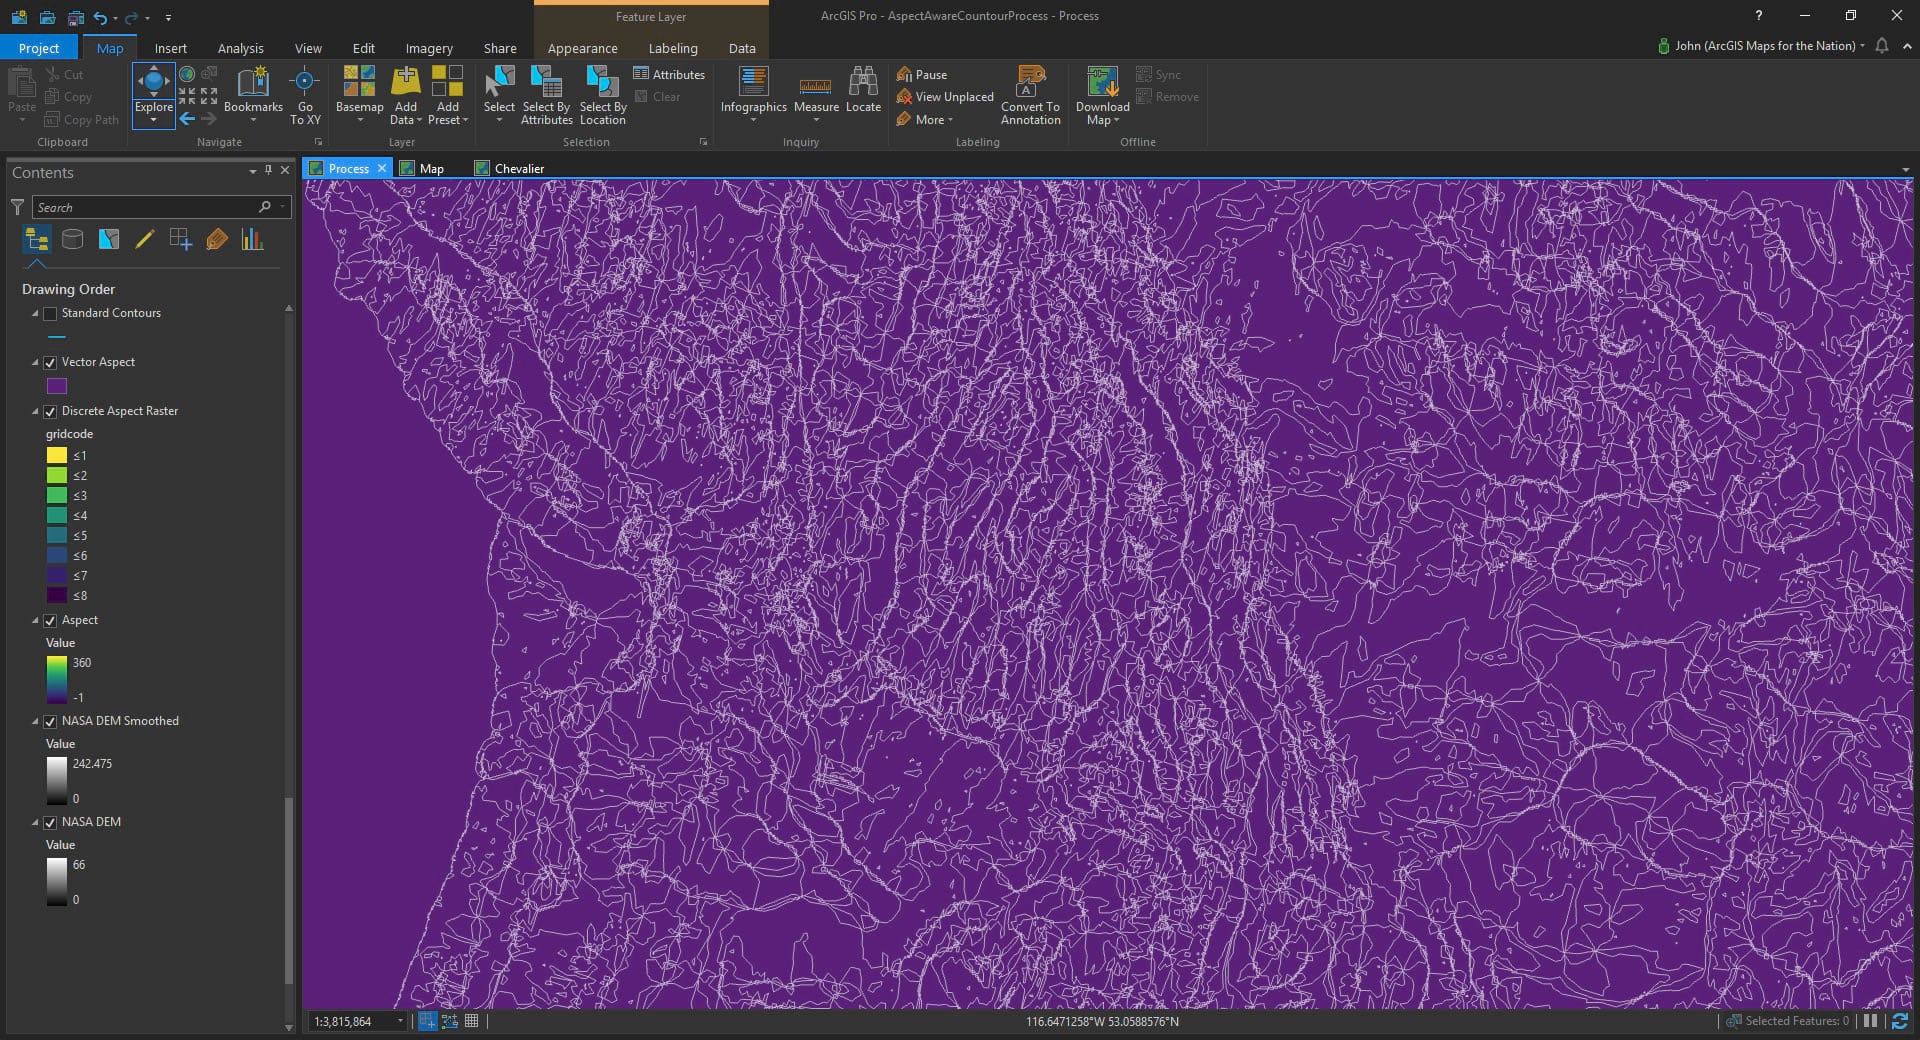Viewport: 1920px width, 1040px height.
Task: Click the Paste button
Action: 21,94
